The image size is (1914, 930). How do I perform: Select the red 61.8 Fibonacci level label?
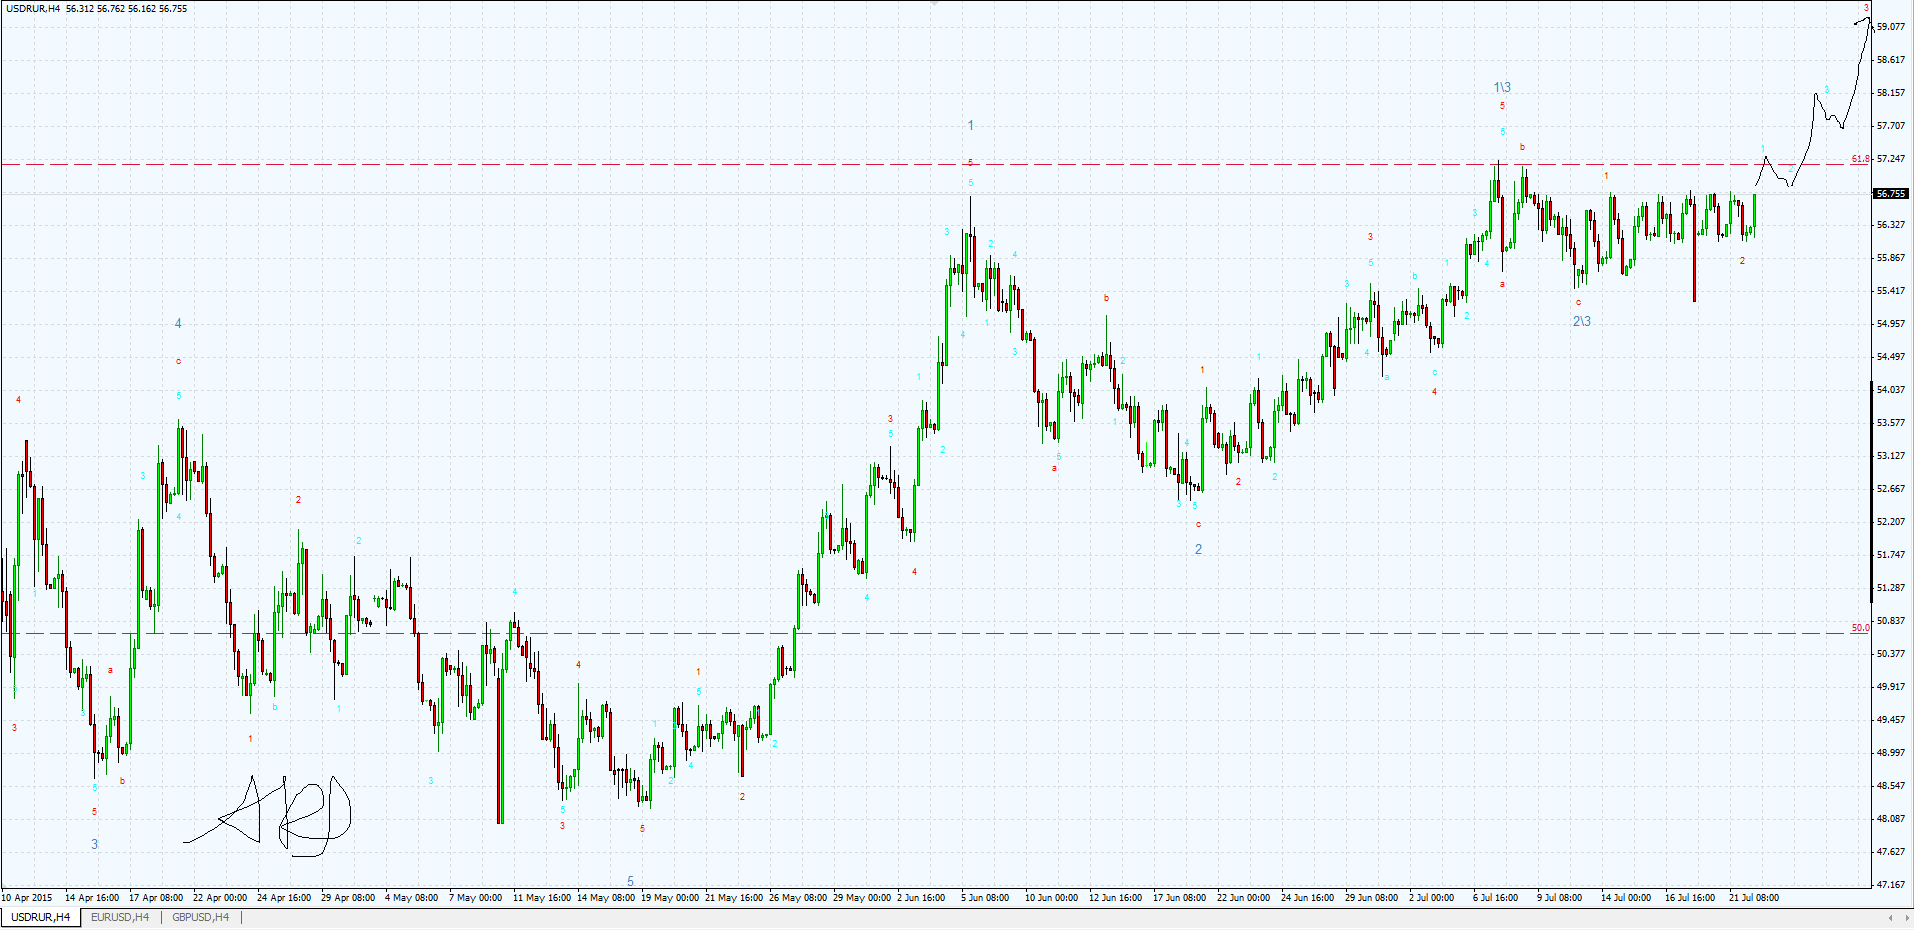pos(1860,159)
